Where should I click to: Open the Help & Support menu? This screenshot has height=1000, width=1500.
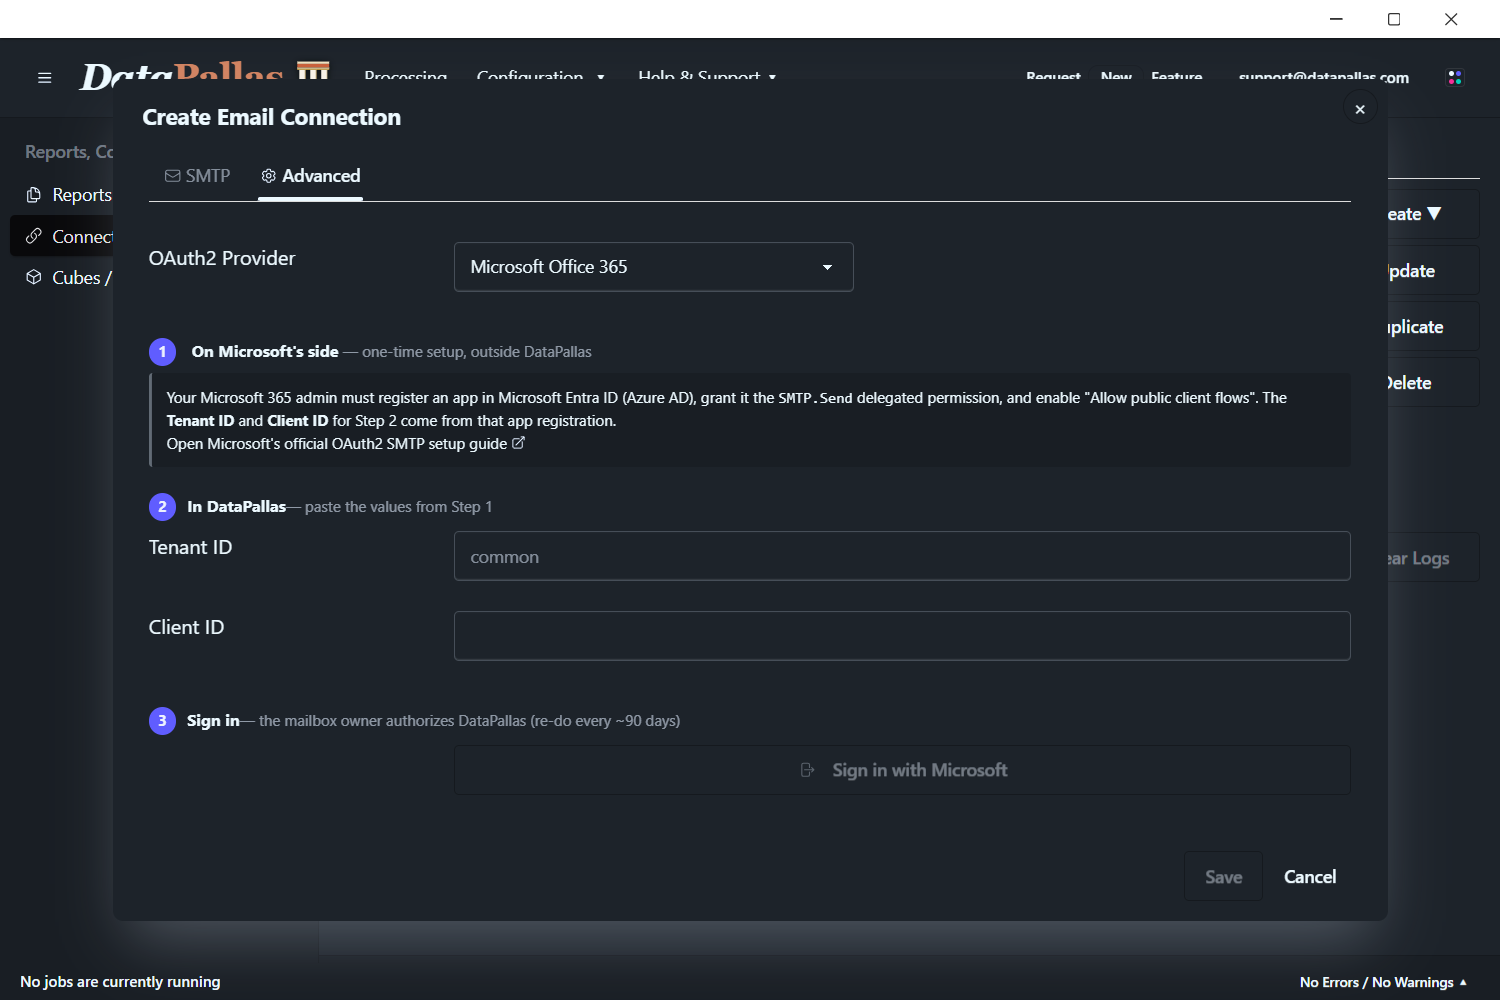tap(707, 76)
